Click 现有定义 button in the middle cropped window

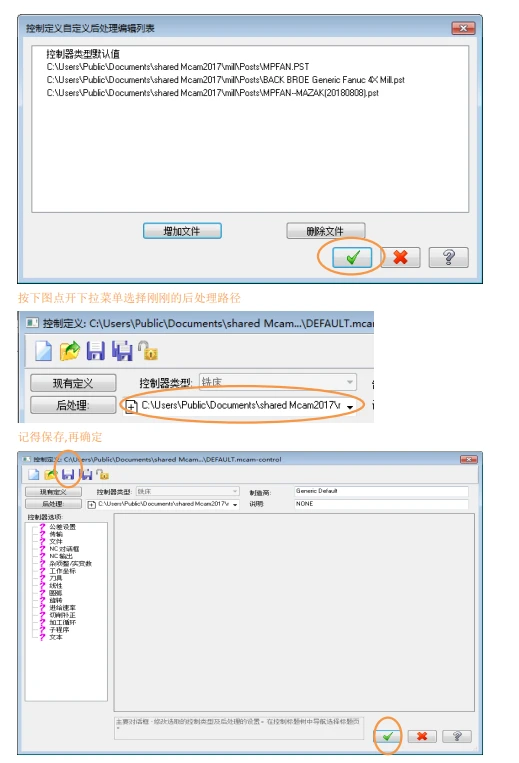tap(73, 383)
